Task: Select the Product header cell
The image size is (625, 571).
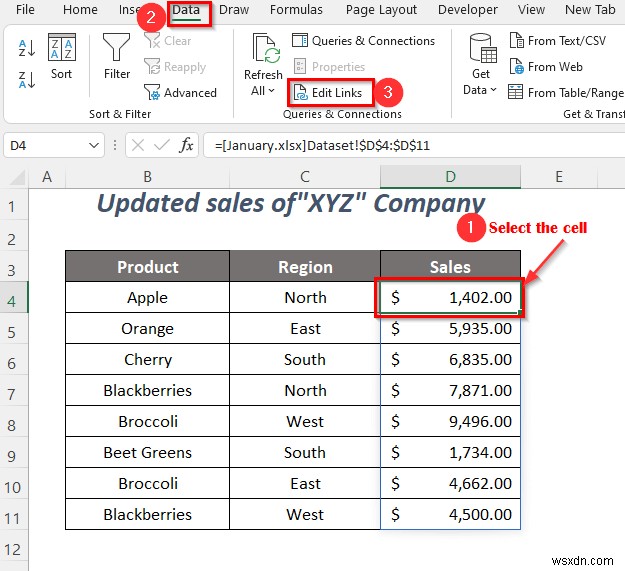Action: (147, 266)
